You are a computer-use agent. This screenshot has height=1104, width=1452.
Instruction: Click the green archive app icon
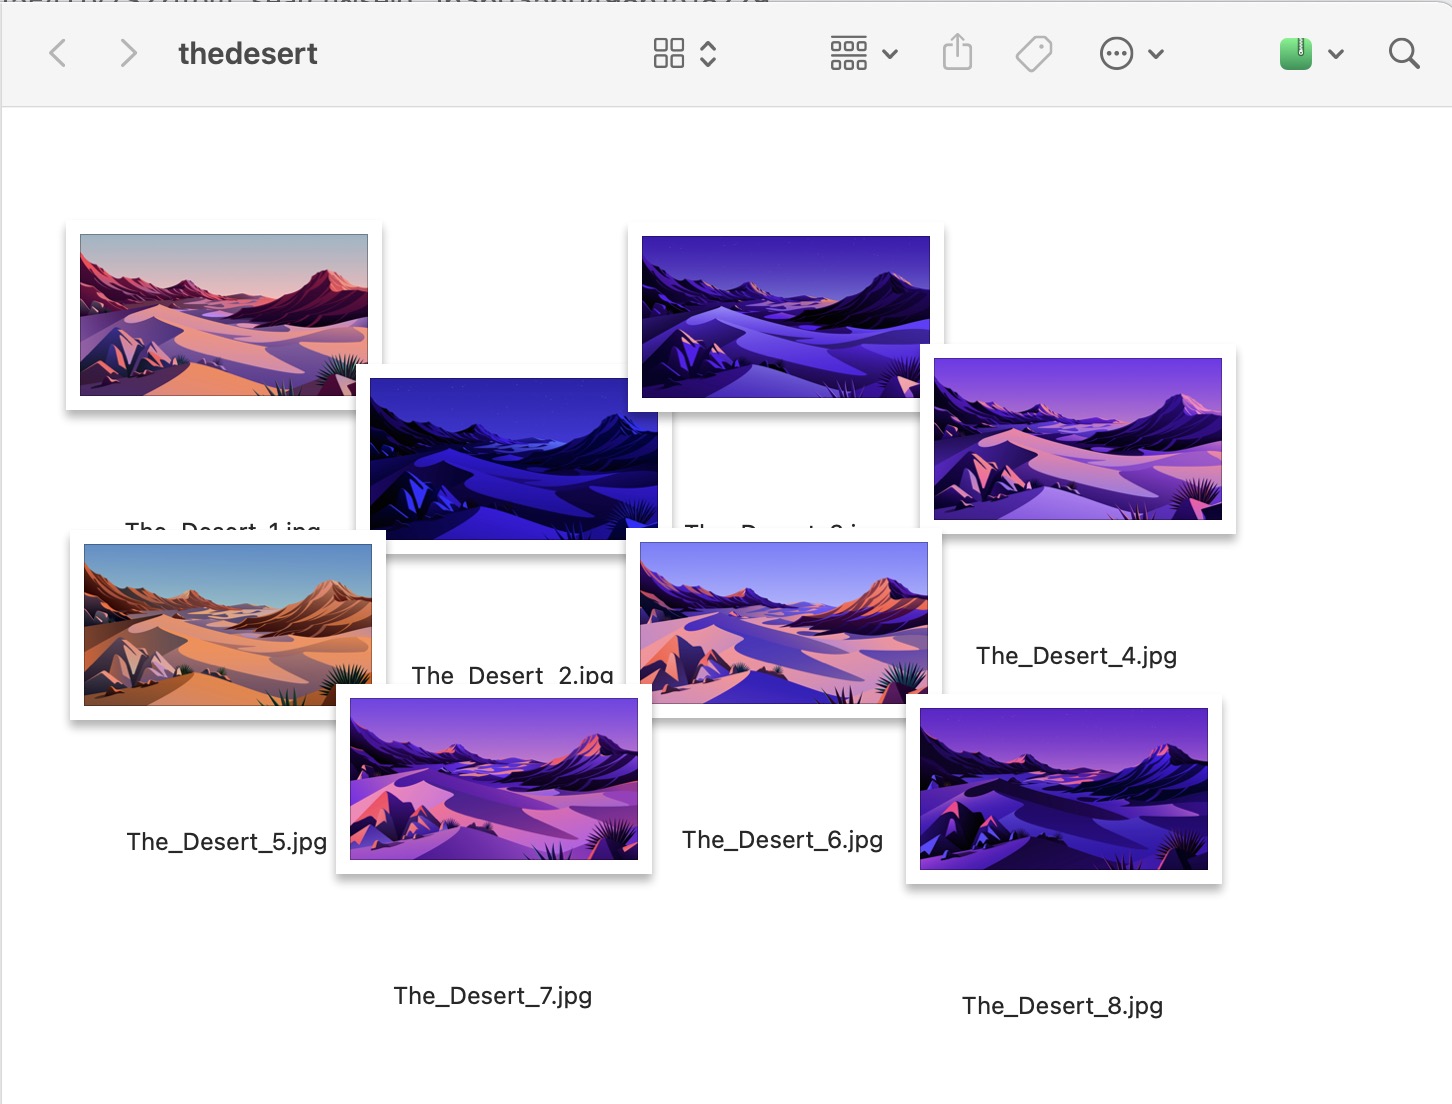[x=1296, y=53]
